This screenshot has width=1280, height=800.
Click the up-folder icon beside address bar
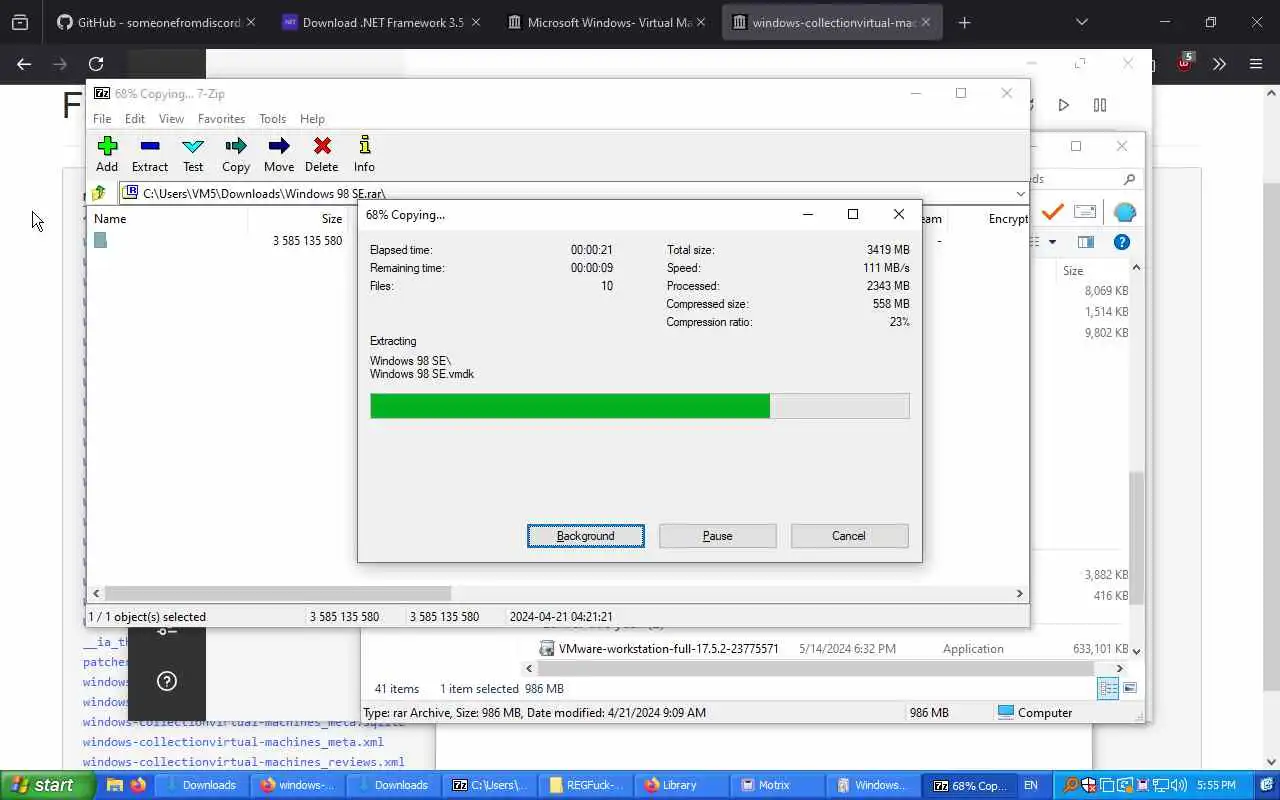pos(99,193)
